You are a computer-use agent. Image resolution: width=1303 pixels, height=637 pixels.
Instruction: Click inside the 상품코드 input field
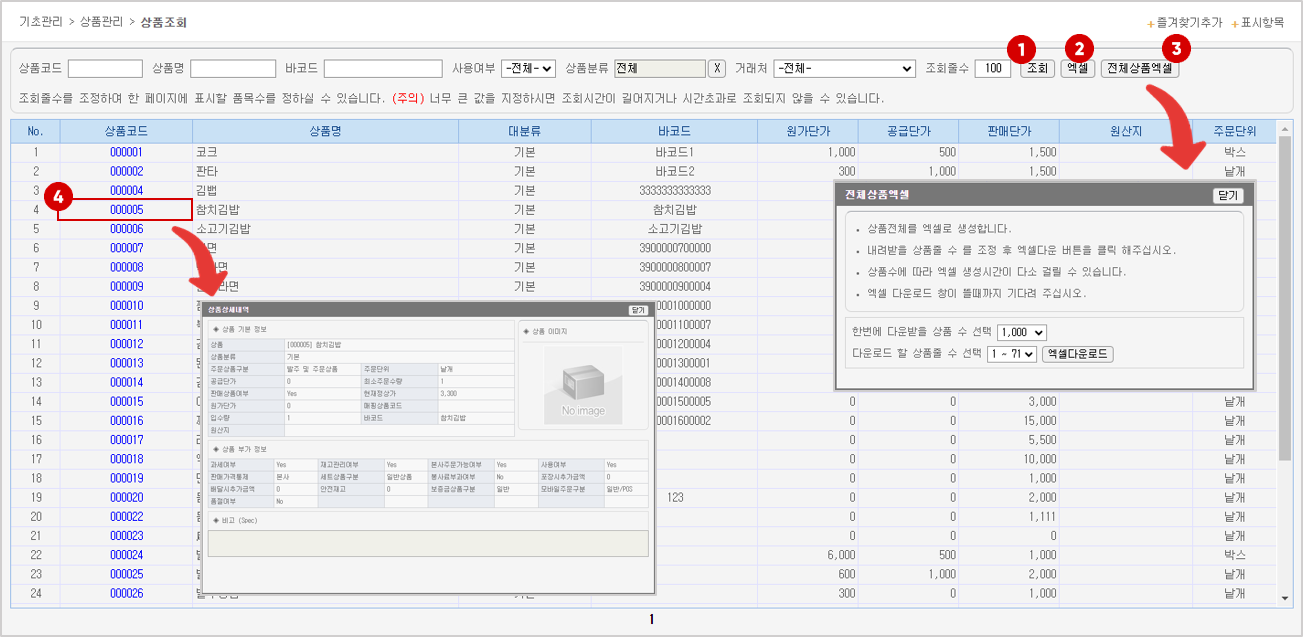(x=105, y=69)
